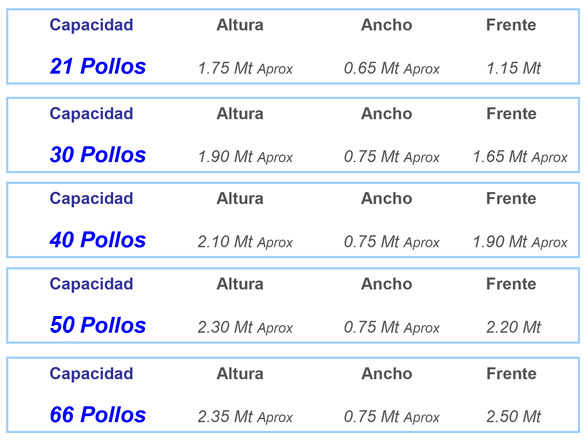Select the 2.10 Mt Aprox altura value
The image size is (588, 448).
245,242
